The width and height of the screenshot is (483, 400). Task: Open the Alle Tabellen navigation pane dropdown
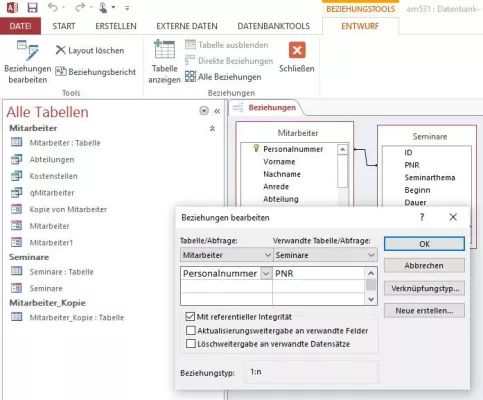click(x=204, y=111)
